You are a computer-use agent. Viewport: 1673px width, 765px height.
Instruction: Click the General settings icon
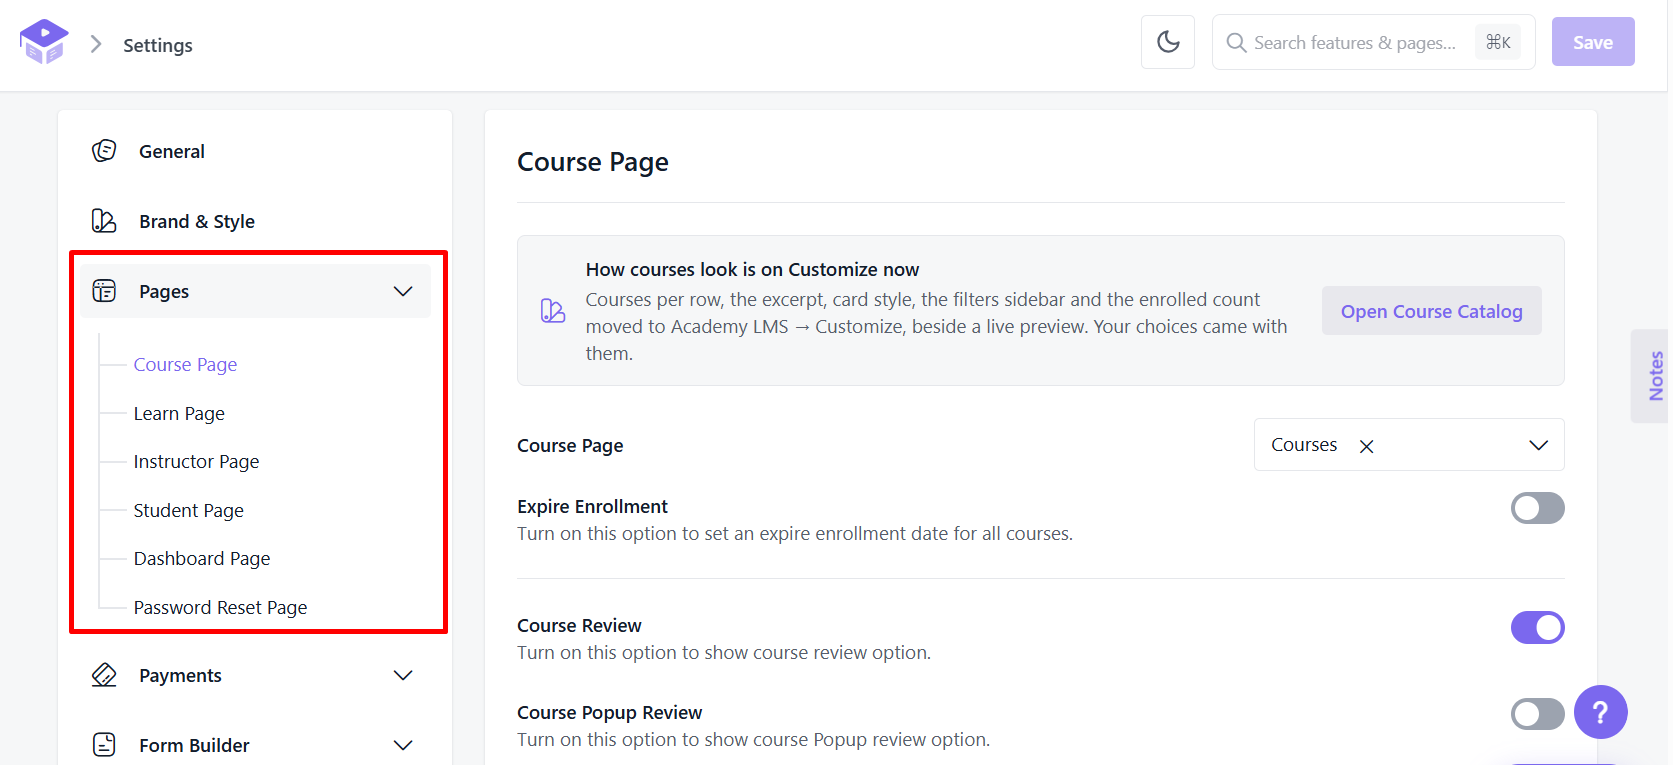(x=104, y=151)
